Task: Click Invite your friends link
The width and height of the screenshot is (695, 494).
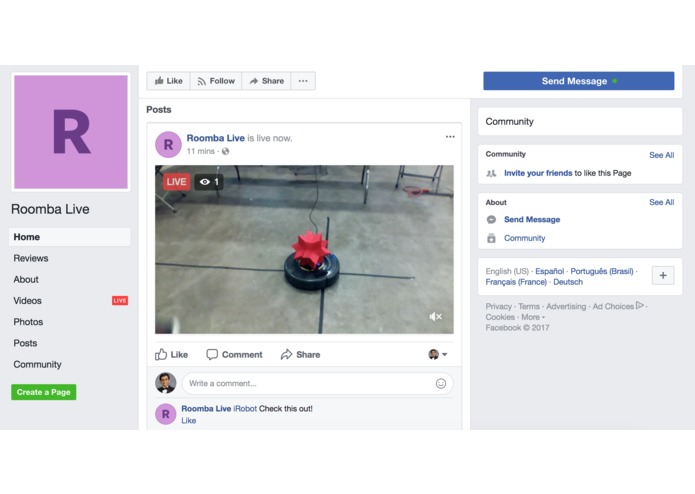Action: click(x=538, y=173)
